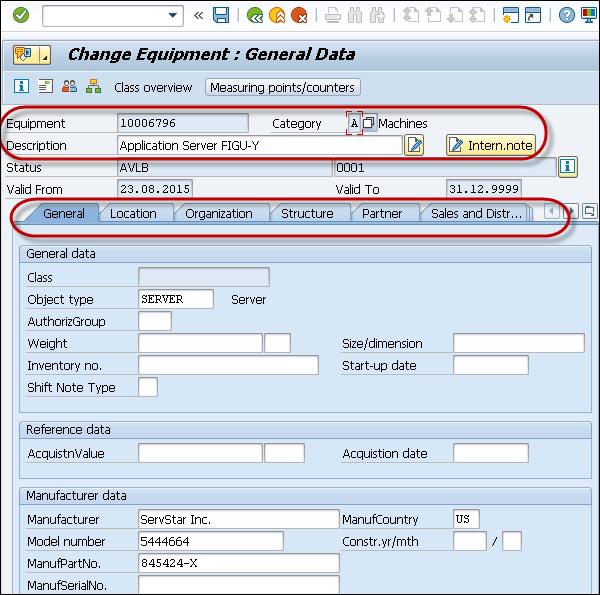Click the Model number field 5444664
600x595 pixels.
coord(211,541)
